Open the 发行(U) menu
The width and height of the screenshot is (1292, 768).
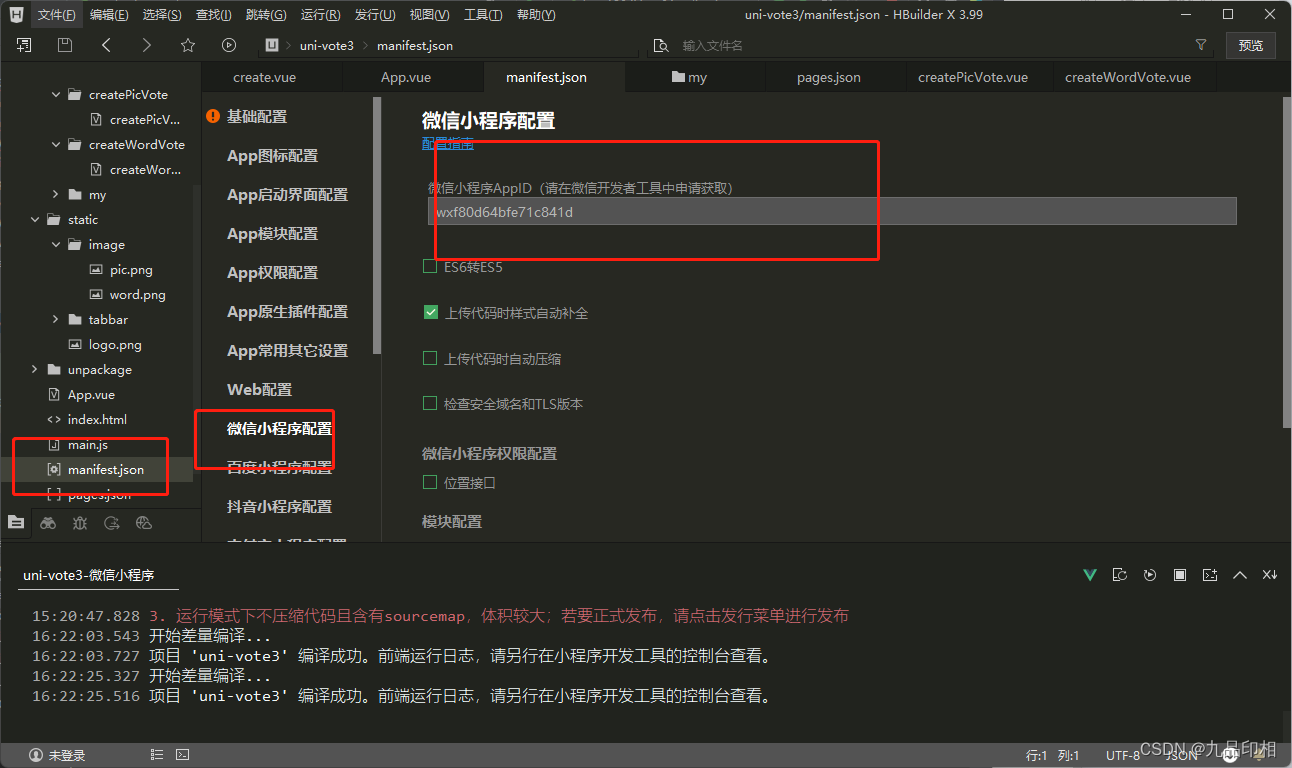tap(375, 15)
